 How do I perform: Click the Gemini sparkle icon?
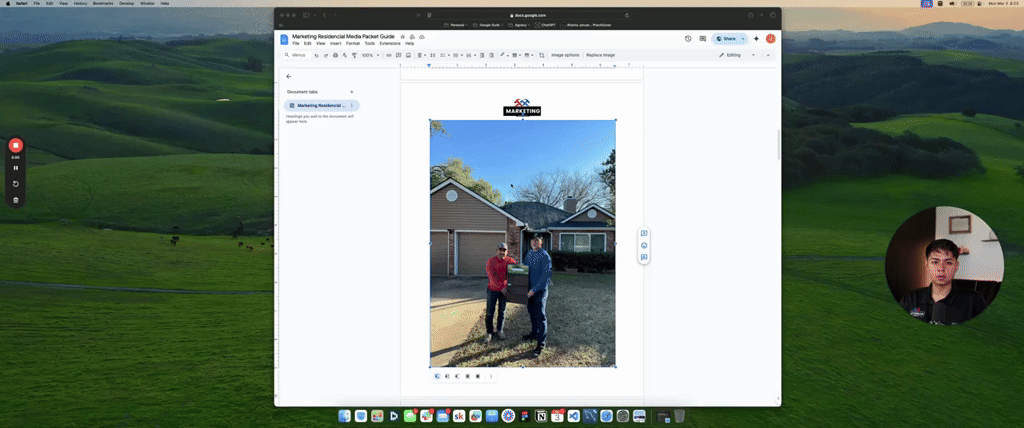coord(756,39)
